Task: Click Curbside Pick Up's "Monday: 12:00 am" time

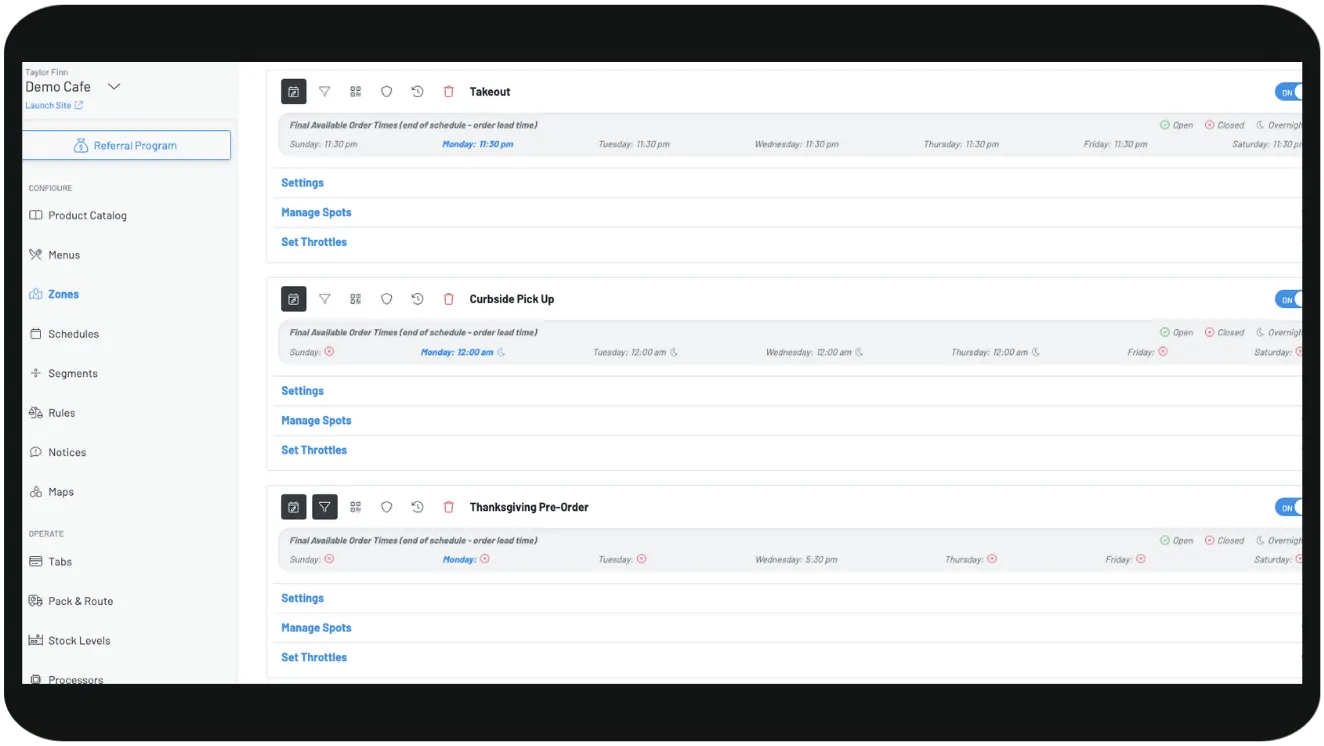Action: coord(463,352)
